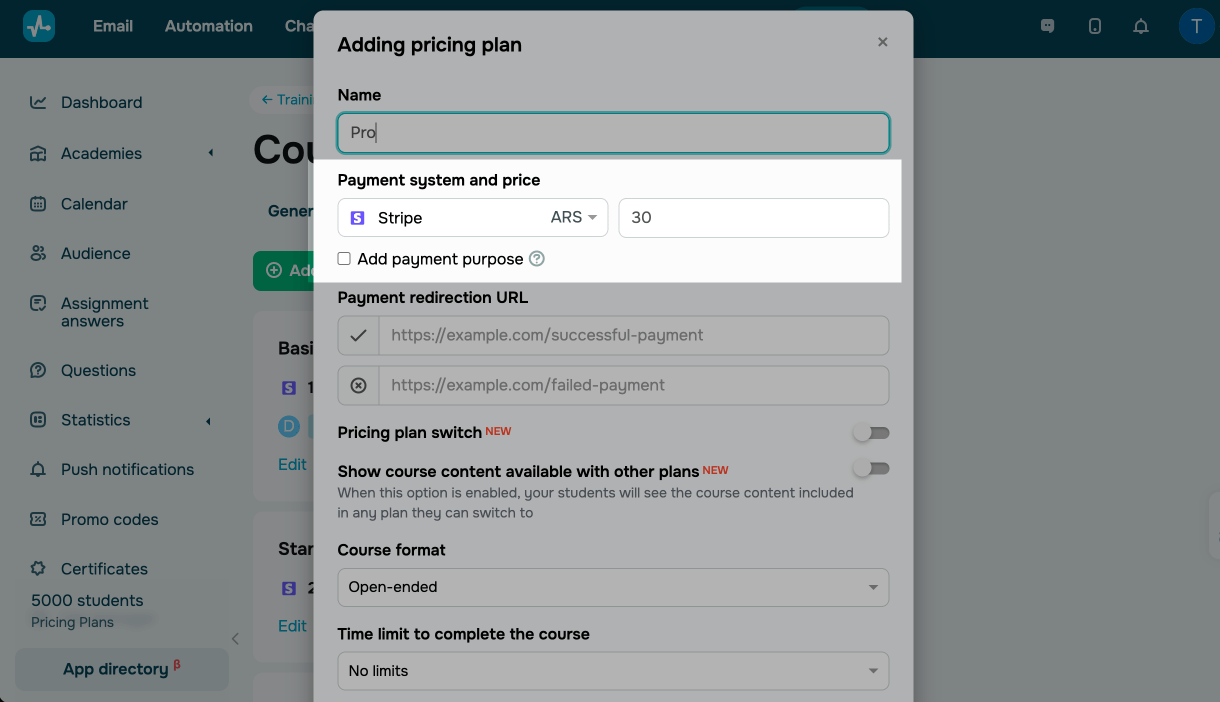Click the user avatar icon

coord(1196,27)
